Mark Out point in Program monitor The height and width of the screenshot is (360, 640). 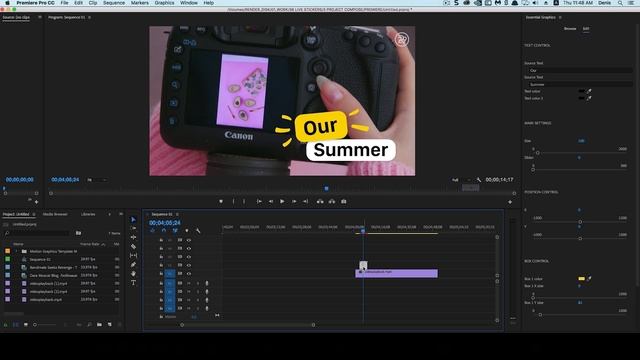(244, 201)
